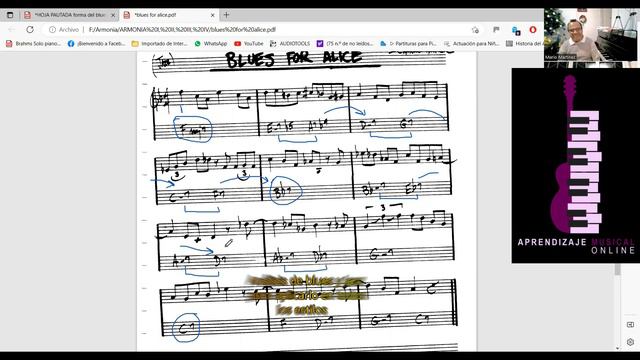Click the Blues for Alice title

click(293, 59)
